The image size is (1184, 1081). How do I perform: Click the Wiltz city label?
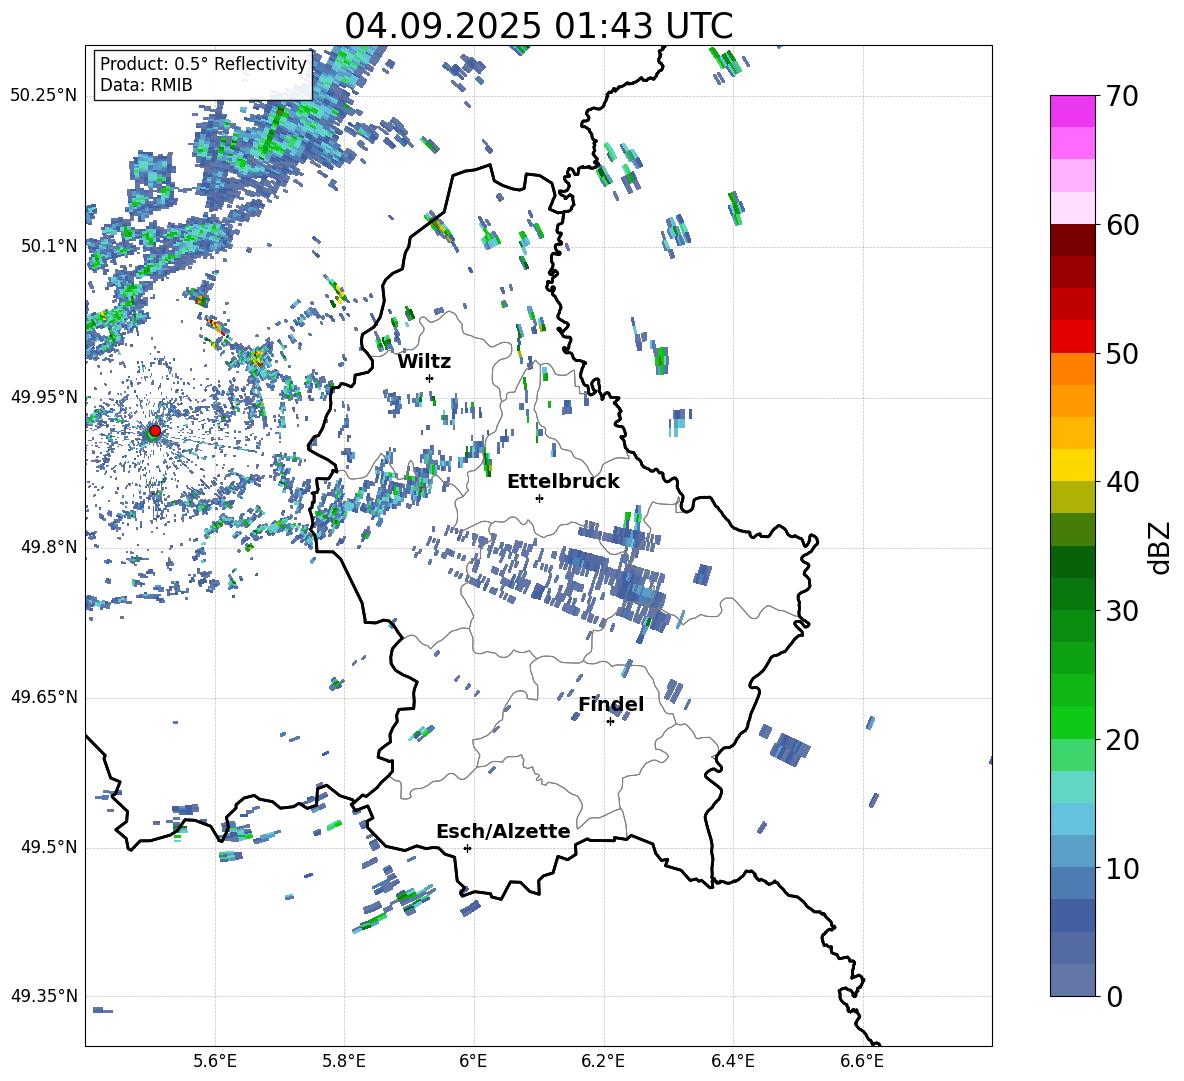pos(424,362)
